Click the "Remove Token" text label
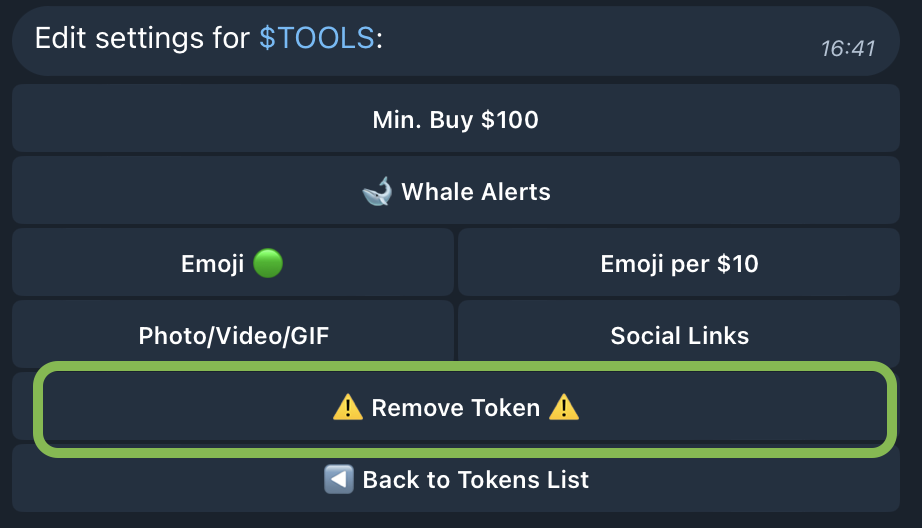The width and height of the screenshot is (922, 528). point(455,407)
